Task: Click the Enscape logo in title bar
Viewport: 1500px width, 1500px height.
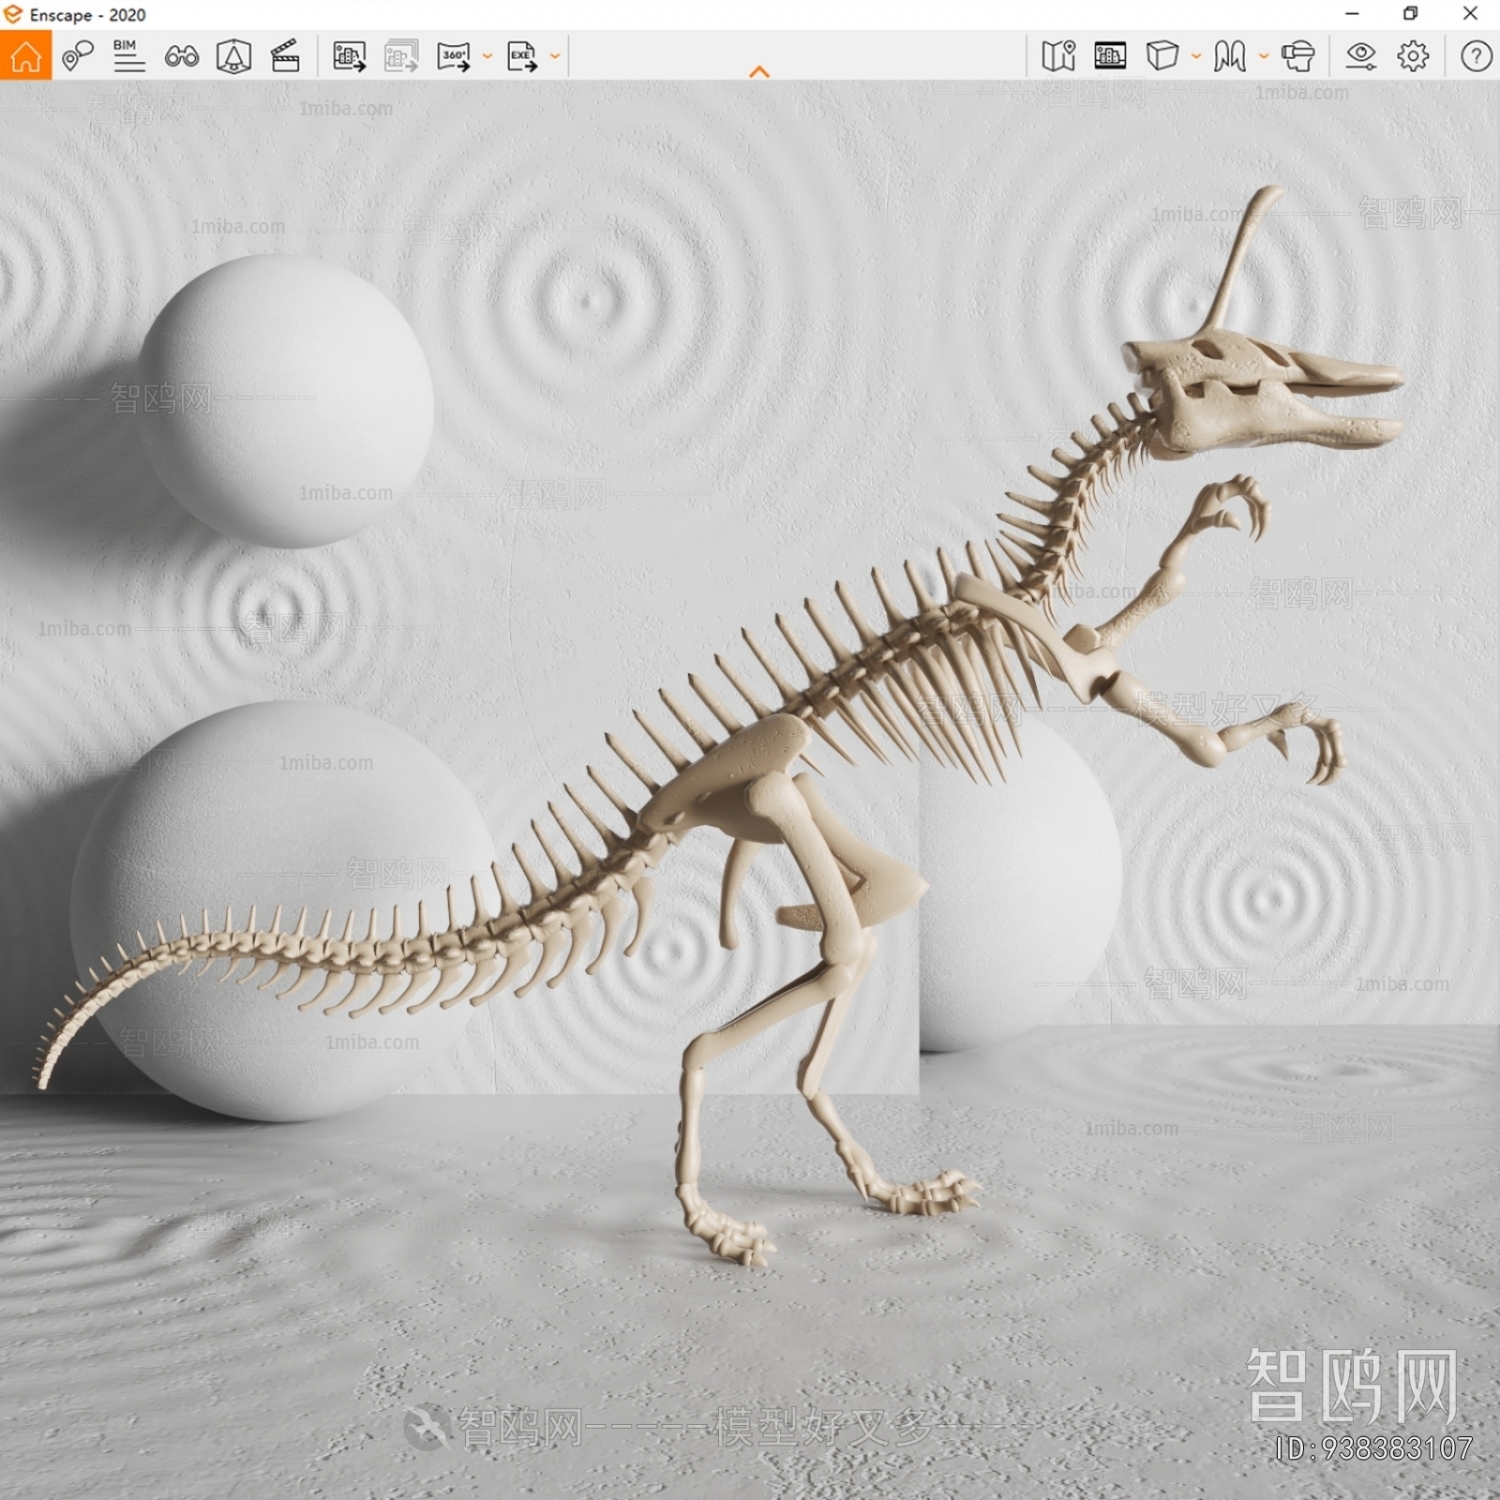Action: [13, 14]
